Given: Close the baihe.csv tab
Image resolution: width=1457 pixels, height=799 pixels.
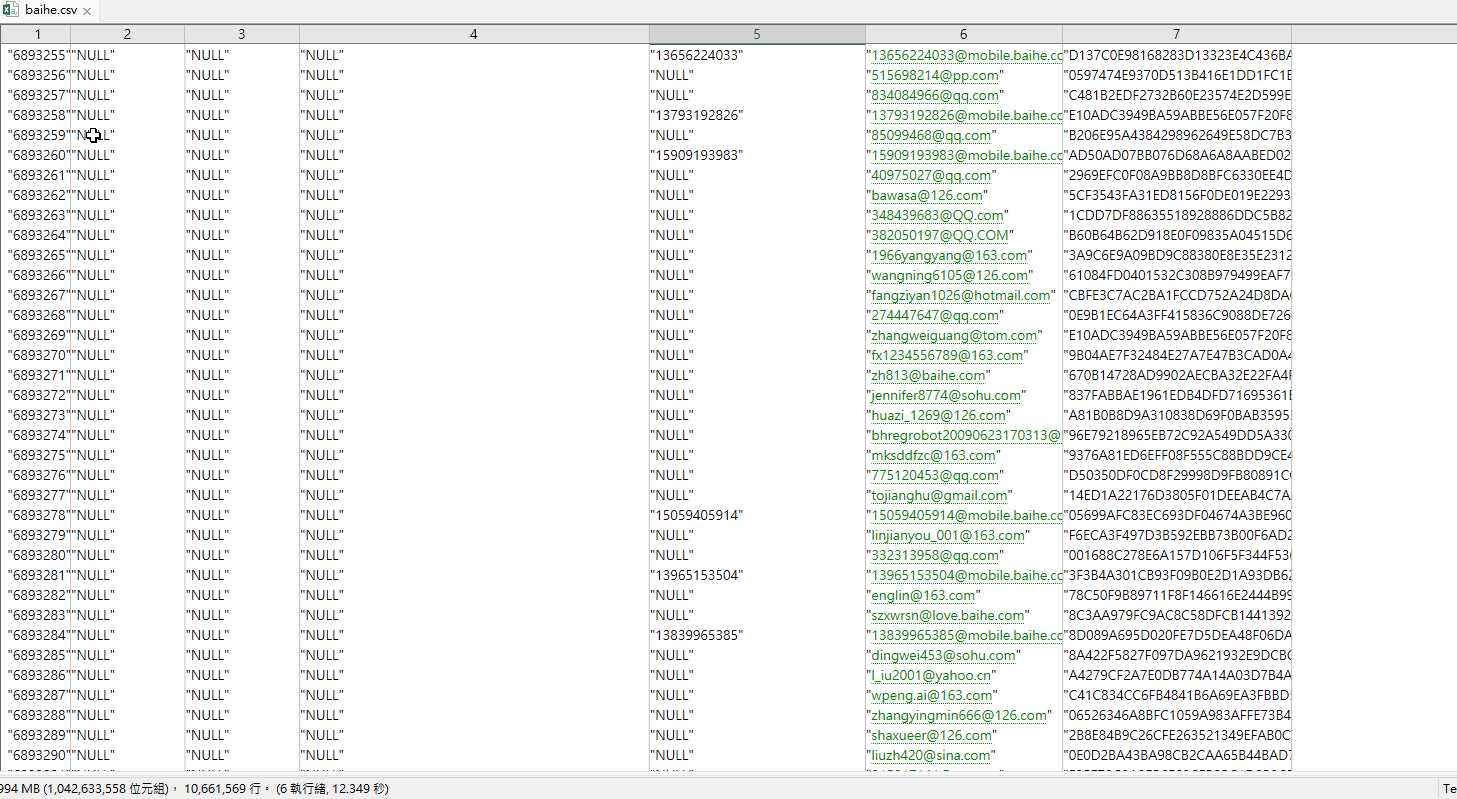Looking at the screenshot, I should coord(87,11).
